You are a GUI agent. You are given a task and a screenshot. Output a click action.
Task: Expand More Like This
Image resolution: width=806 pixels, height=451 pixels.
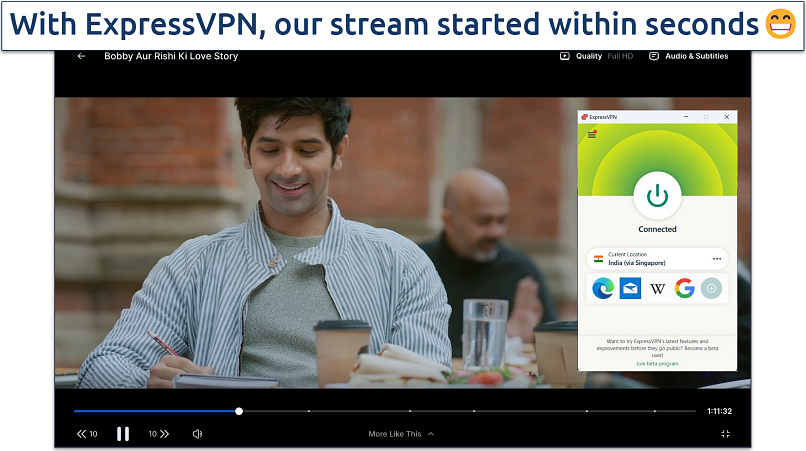coord(401,434)
